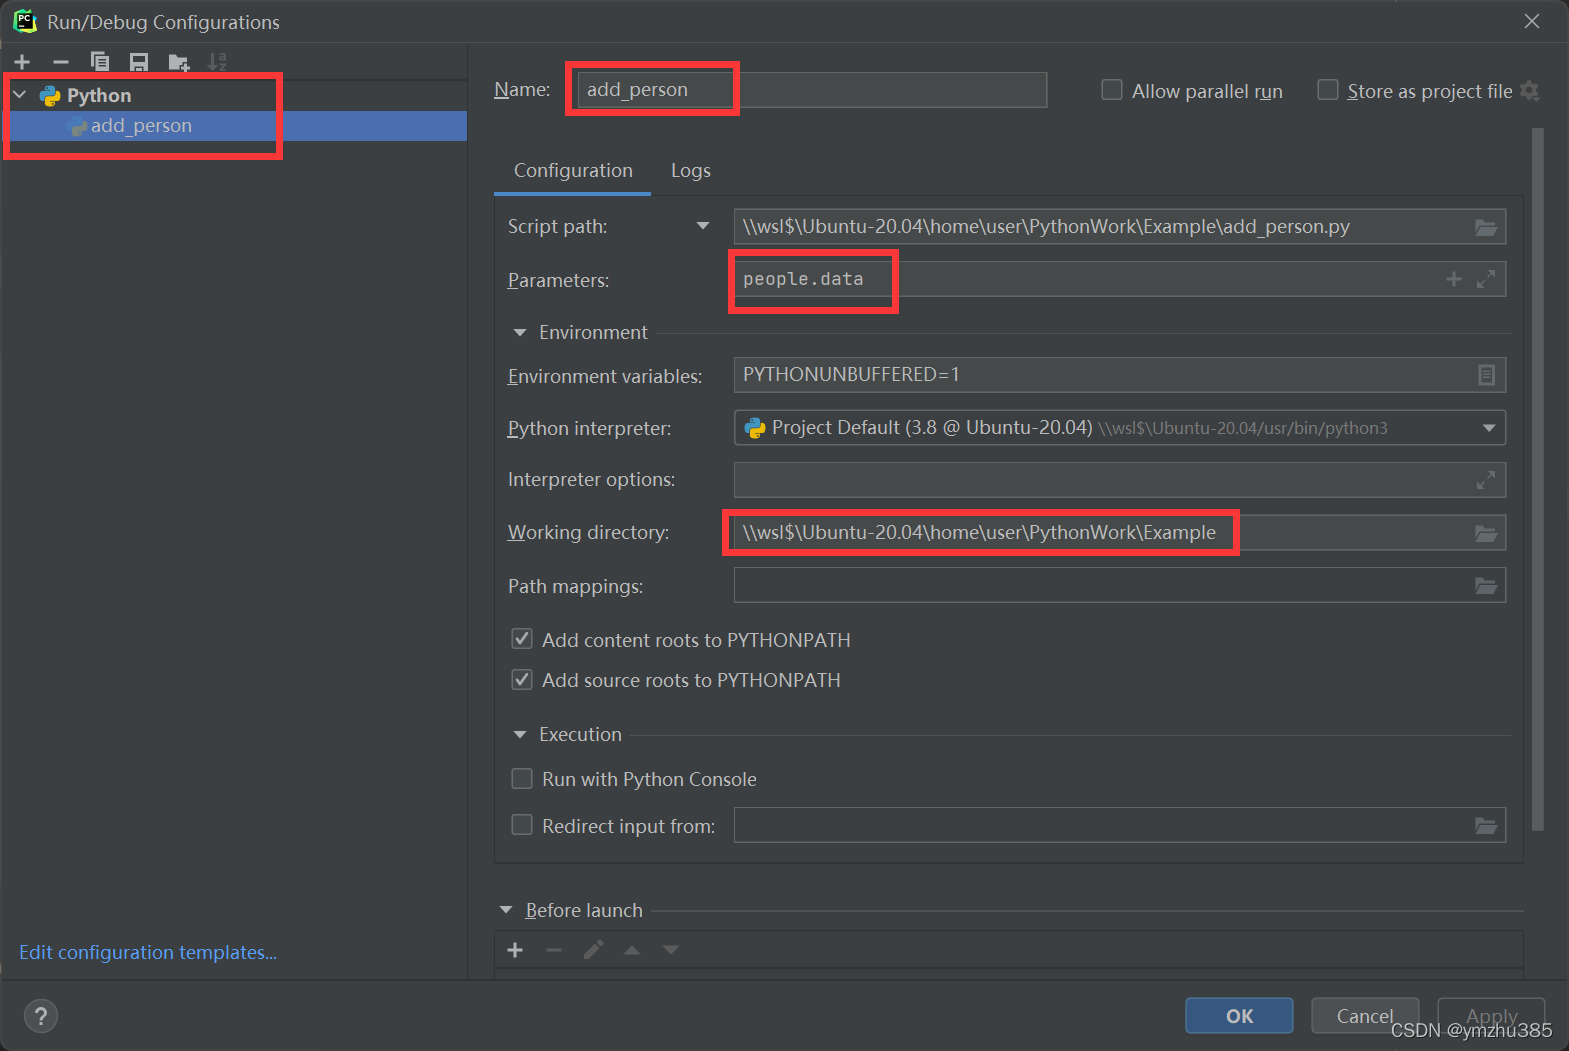
Task: Open the Script path type dropdown
Action: click(x=703, y=226)
